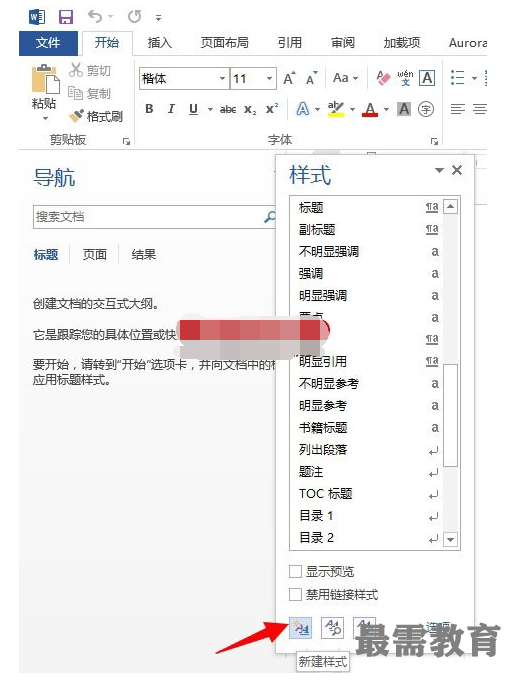Clear formatting with eraser icon
Viewport: 507px width, 680px height.
383,78
